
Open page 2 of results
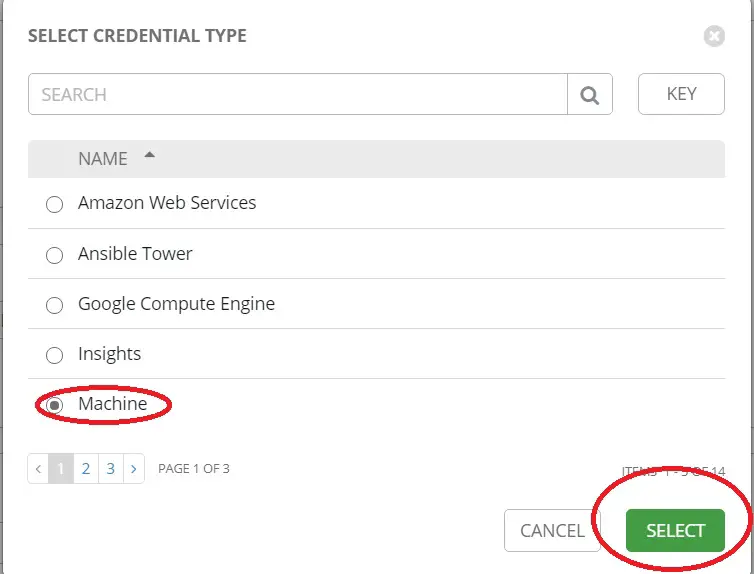86,469
